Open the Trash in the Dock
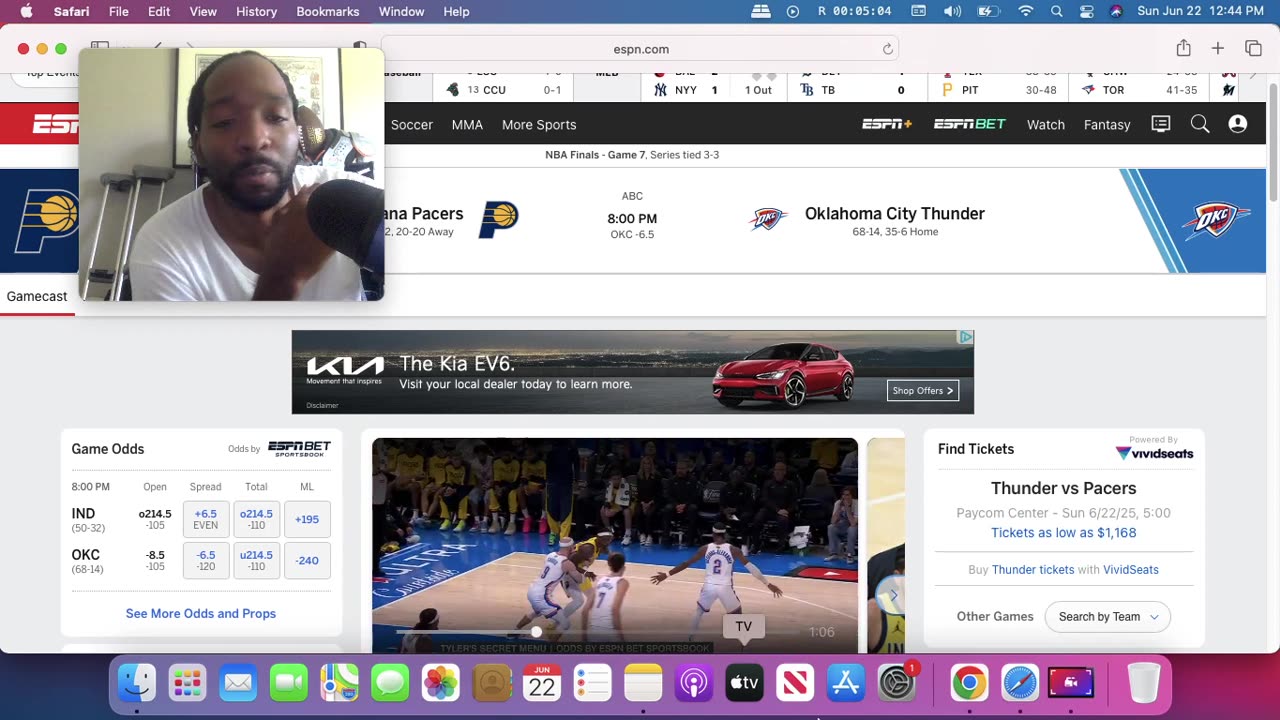The height and width of the screenshot is (720, 1280). point(1144,683)
